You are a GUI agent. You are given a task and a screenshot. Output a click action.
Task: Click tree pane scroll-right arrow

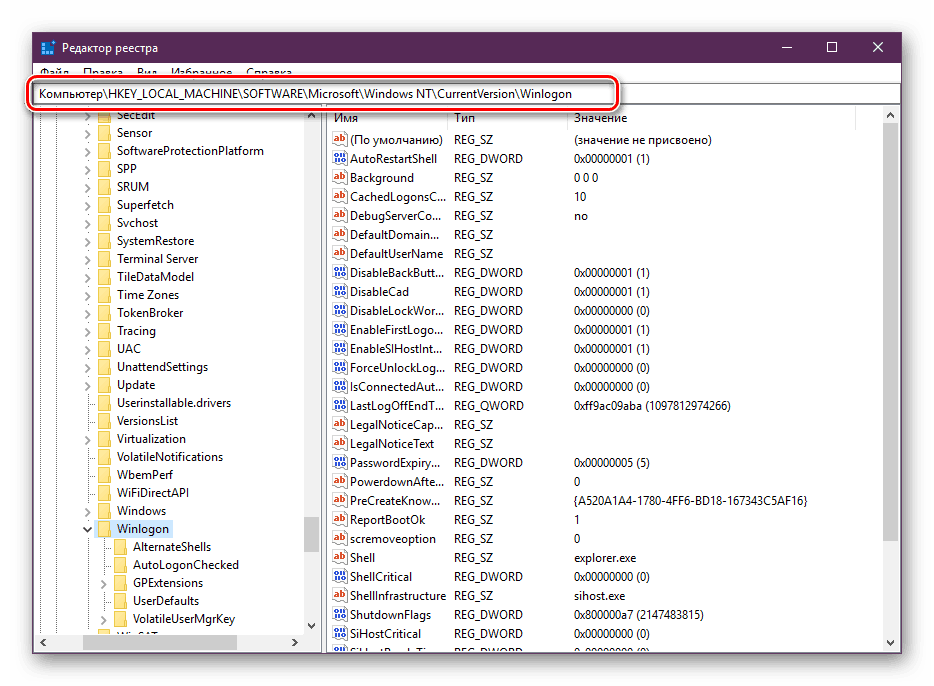tap(294, 642)
